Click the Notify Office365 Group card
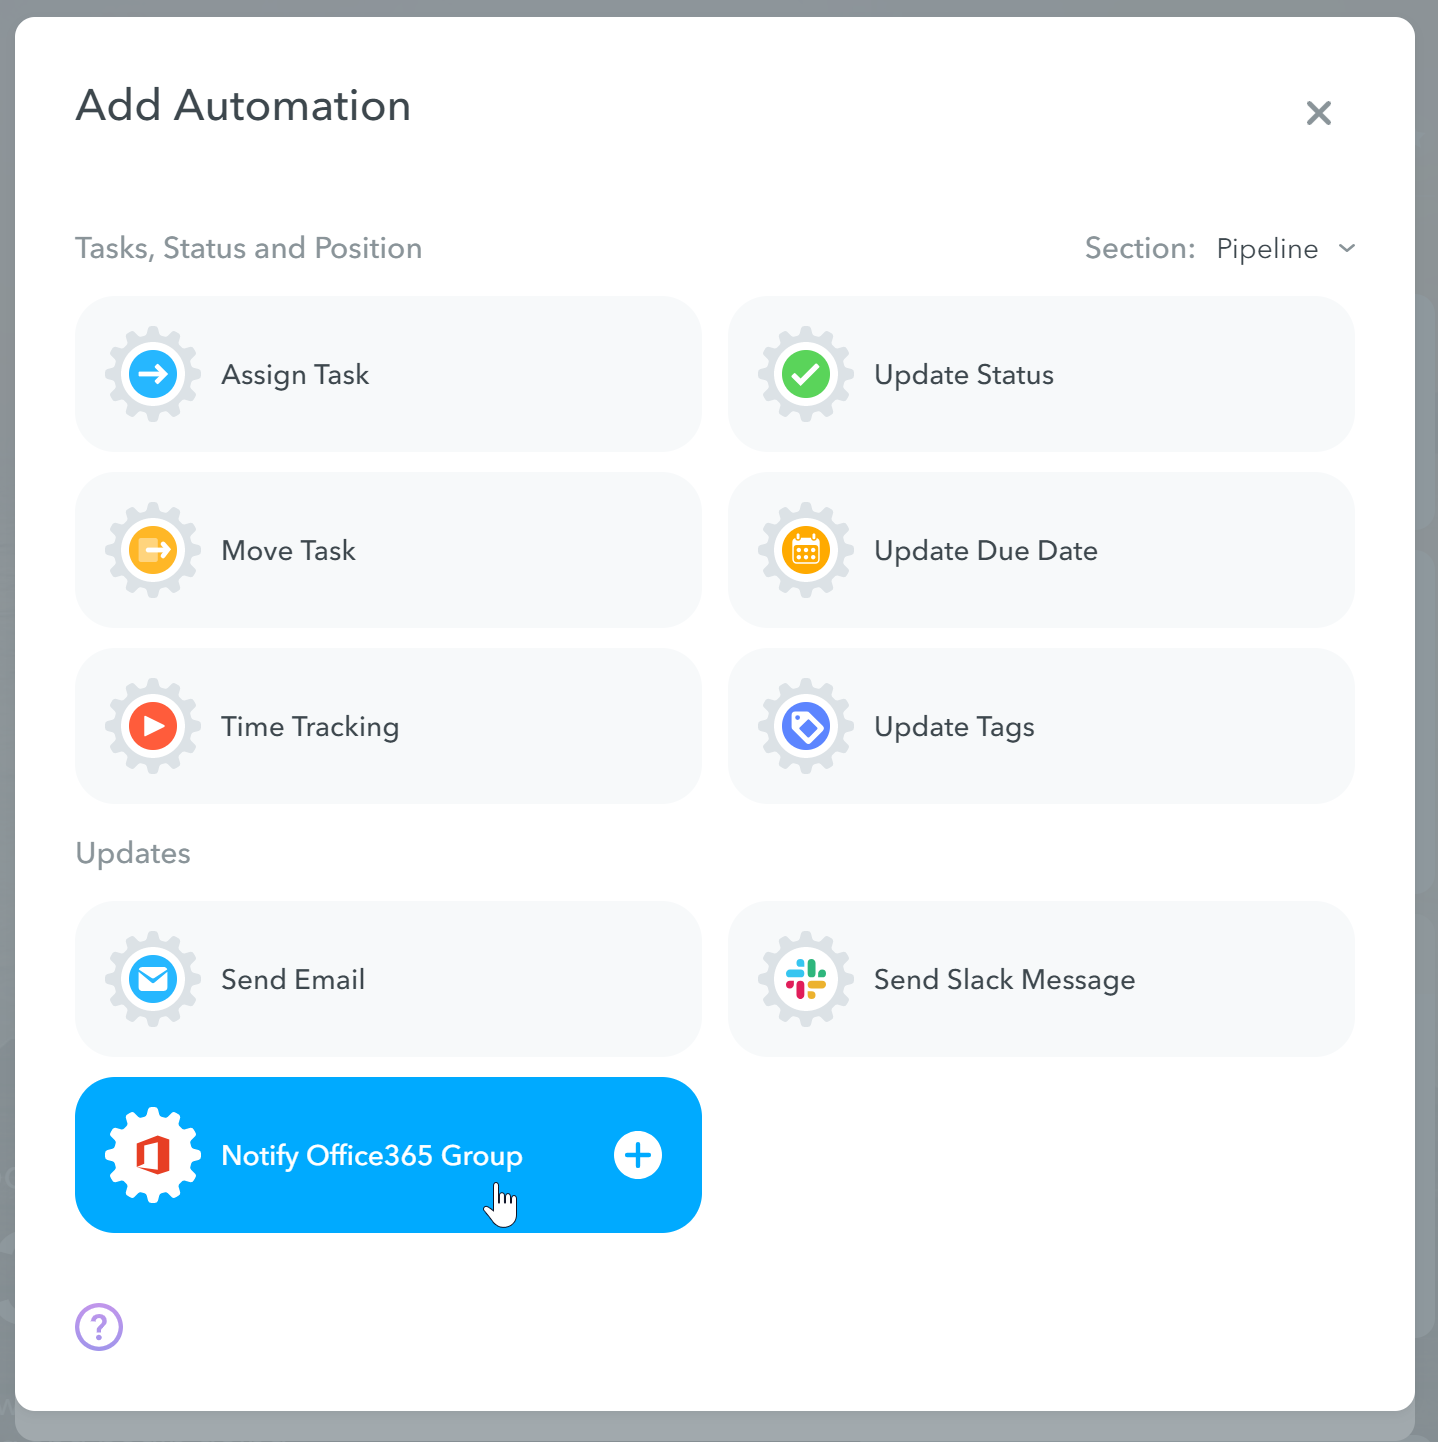 (388, 1155)
